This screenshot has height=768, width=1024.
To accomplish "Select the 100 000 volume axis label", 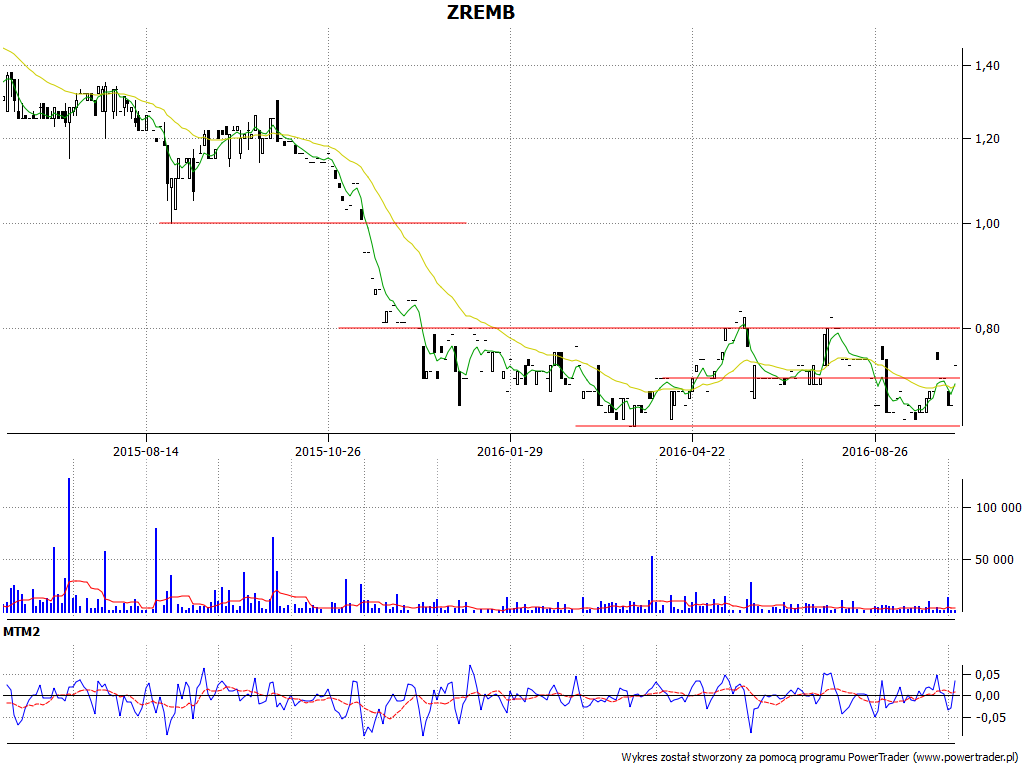I will (998, 507).
